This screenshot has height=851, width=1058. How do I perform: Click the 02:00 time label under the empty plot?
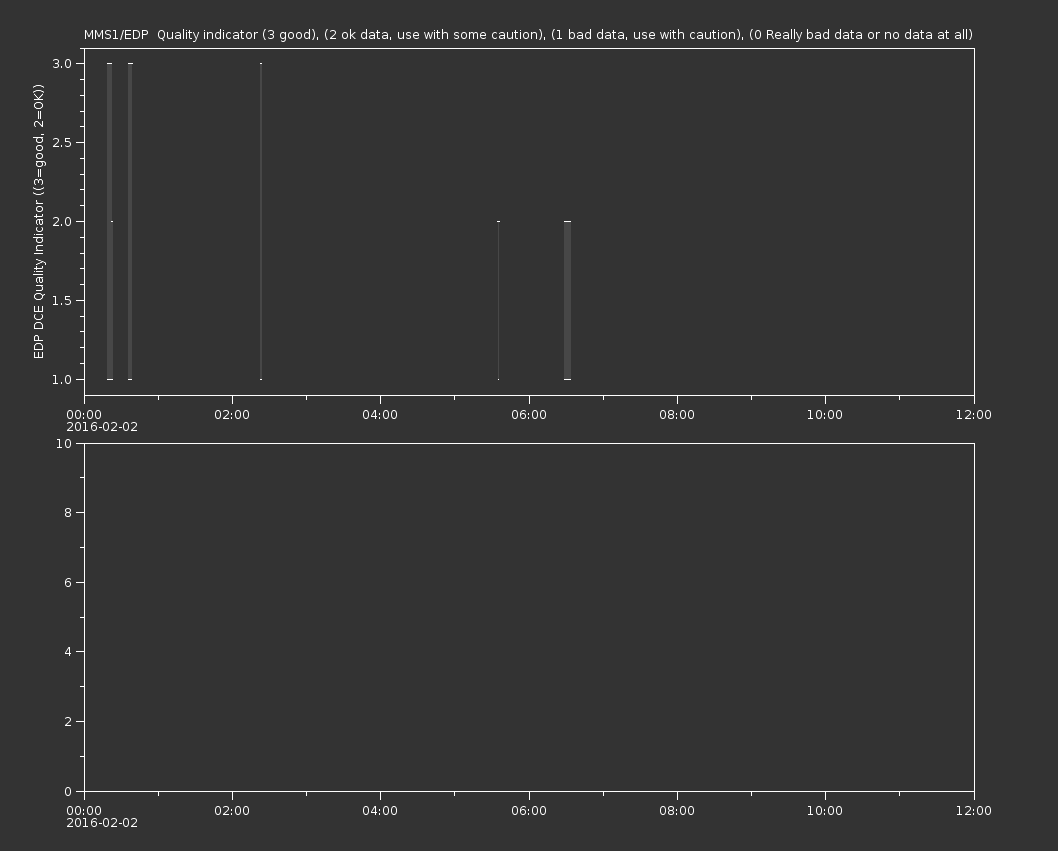click(232, 811)
